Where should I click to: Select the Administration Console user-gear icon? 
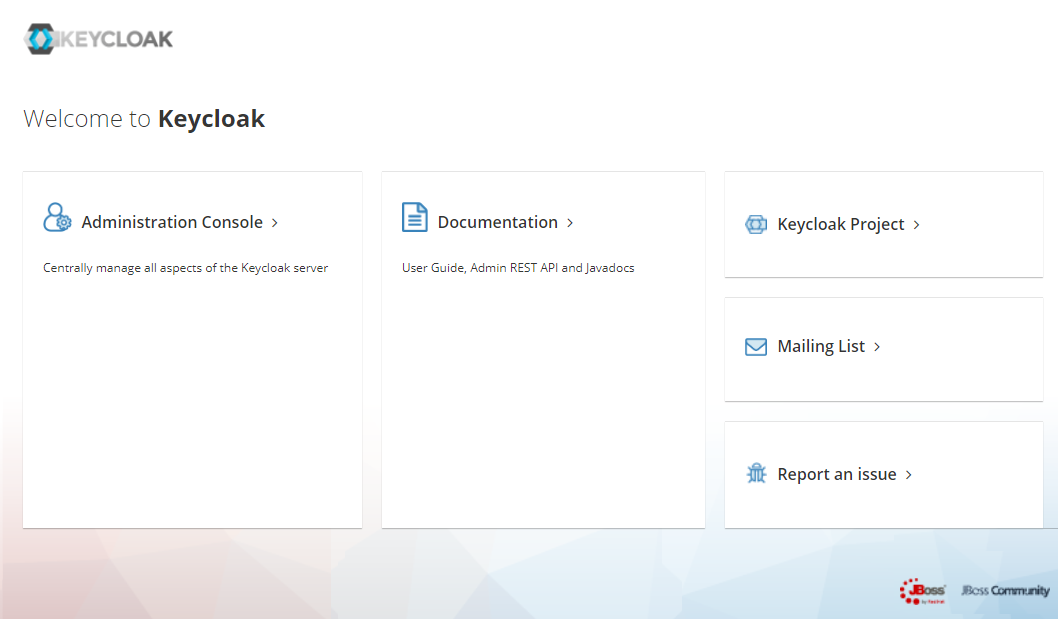click(x=57, y=217)
